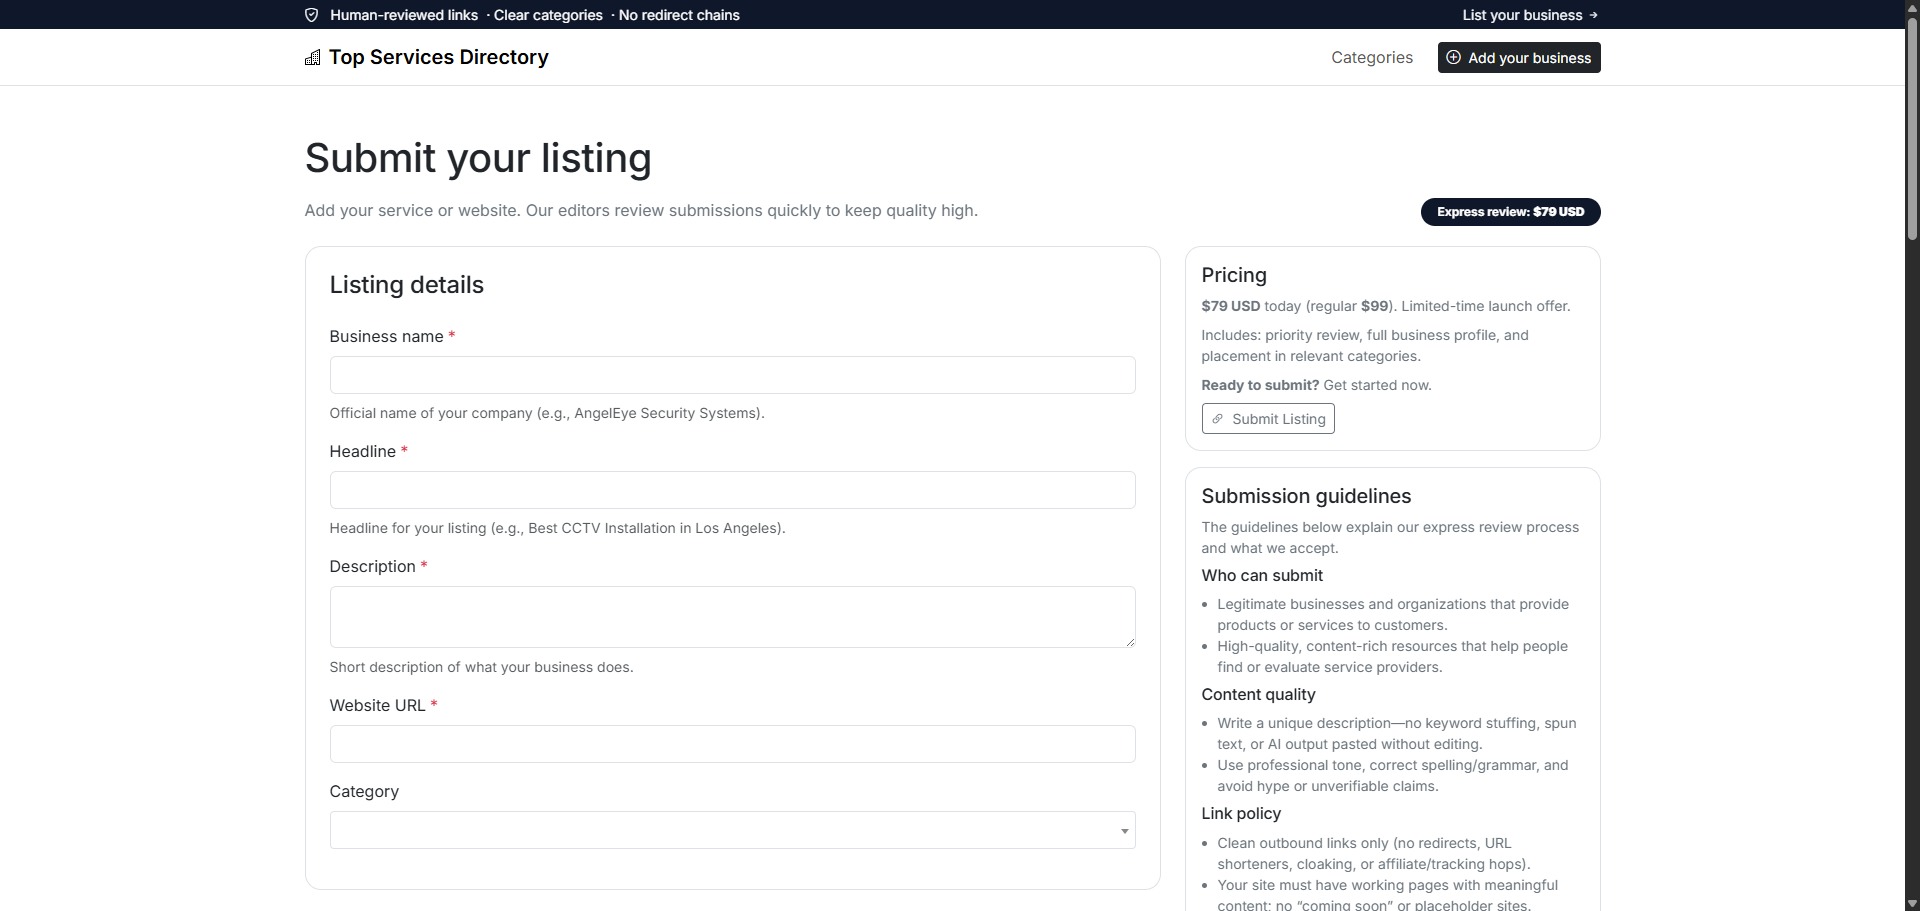Go to Top Services Directory home title
Image resolution: width=1920 pixels, height=911 pixels.
click(x=438, y=58)
